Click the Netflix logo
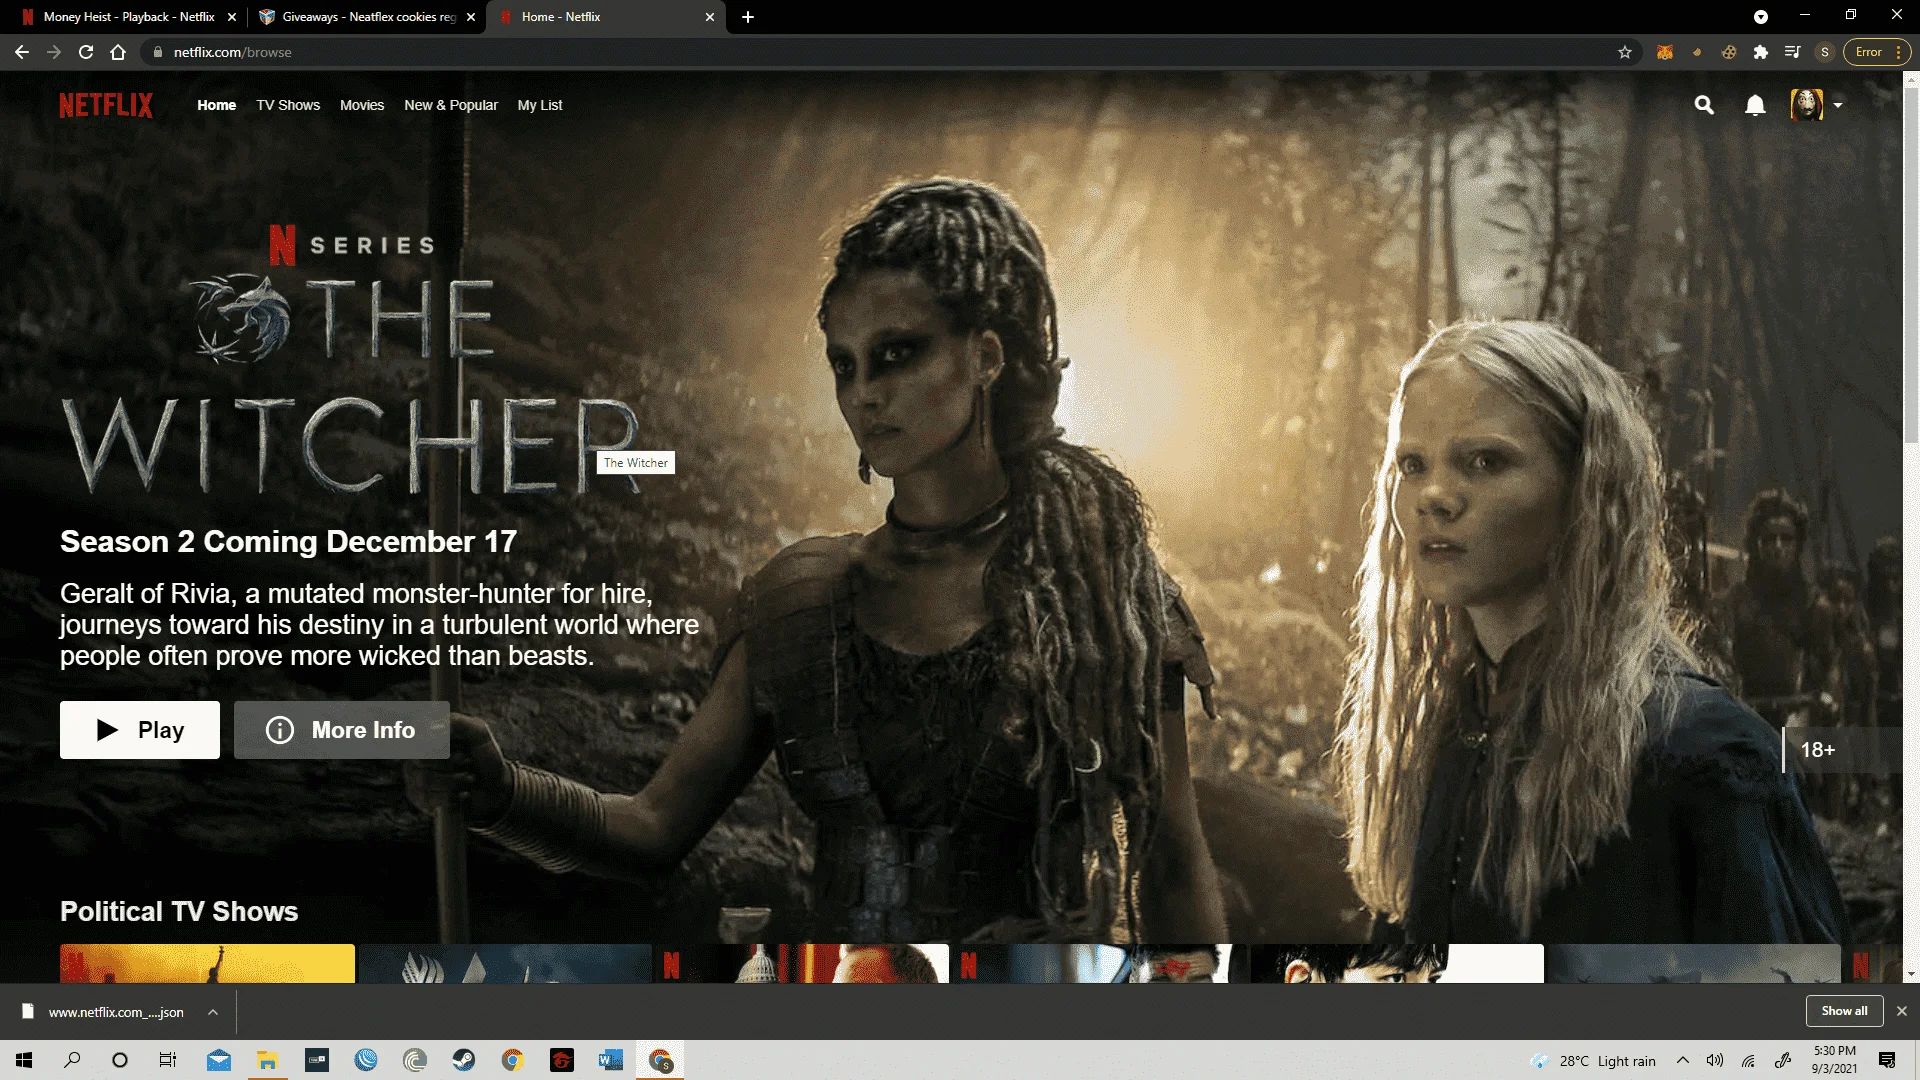1920x1080 pixels. pos(106,105)
